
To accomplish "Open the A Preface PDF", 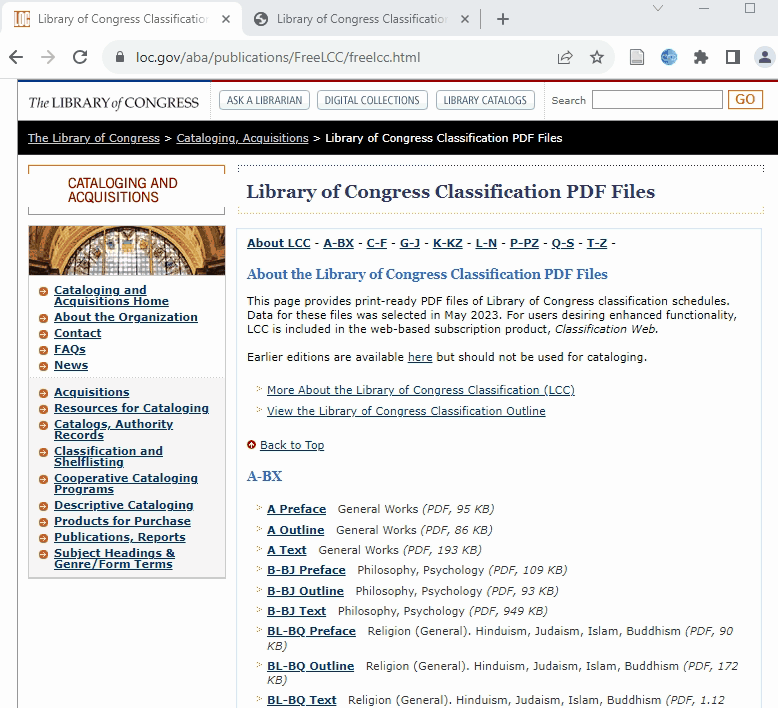I will [296, 509].
